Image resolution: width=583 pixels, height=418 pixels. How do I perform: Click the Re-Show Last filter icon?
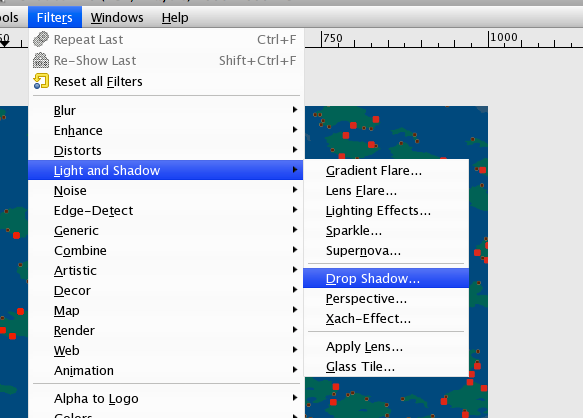click(x=41, y=60)
